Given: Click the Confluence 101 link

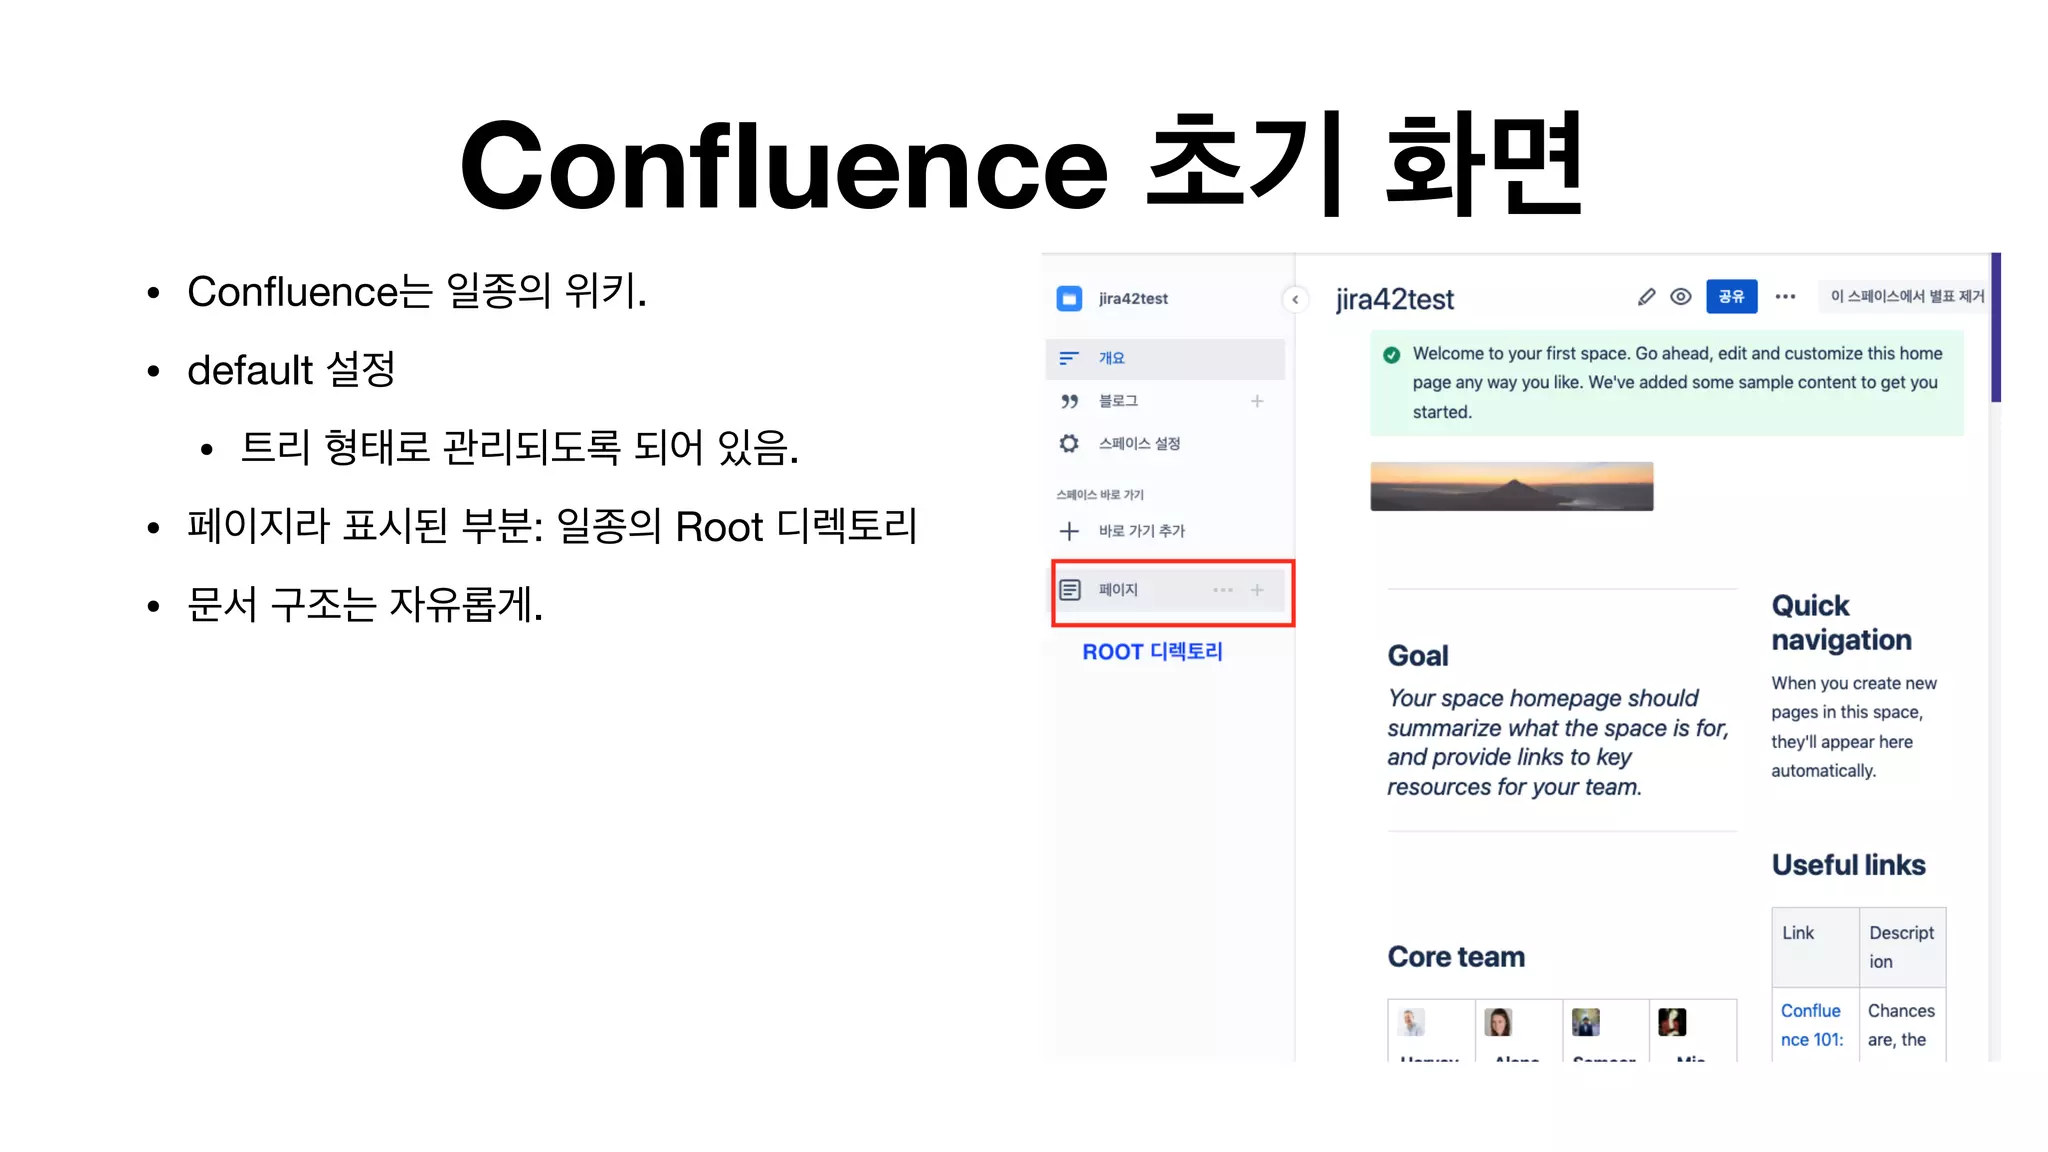Looking at the screenshot, I should 1811,1025.
